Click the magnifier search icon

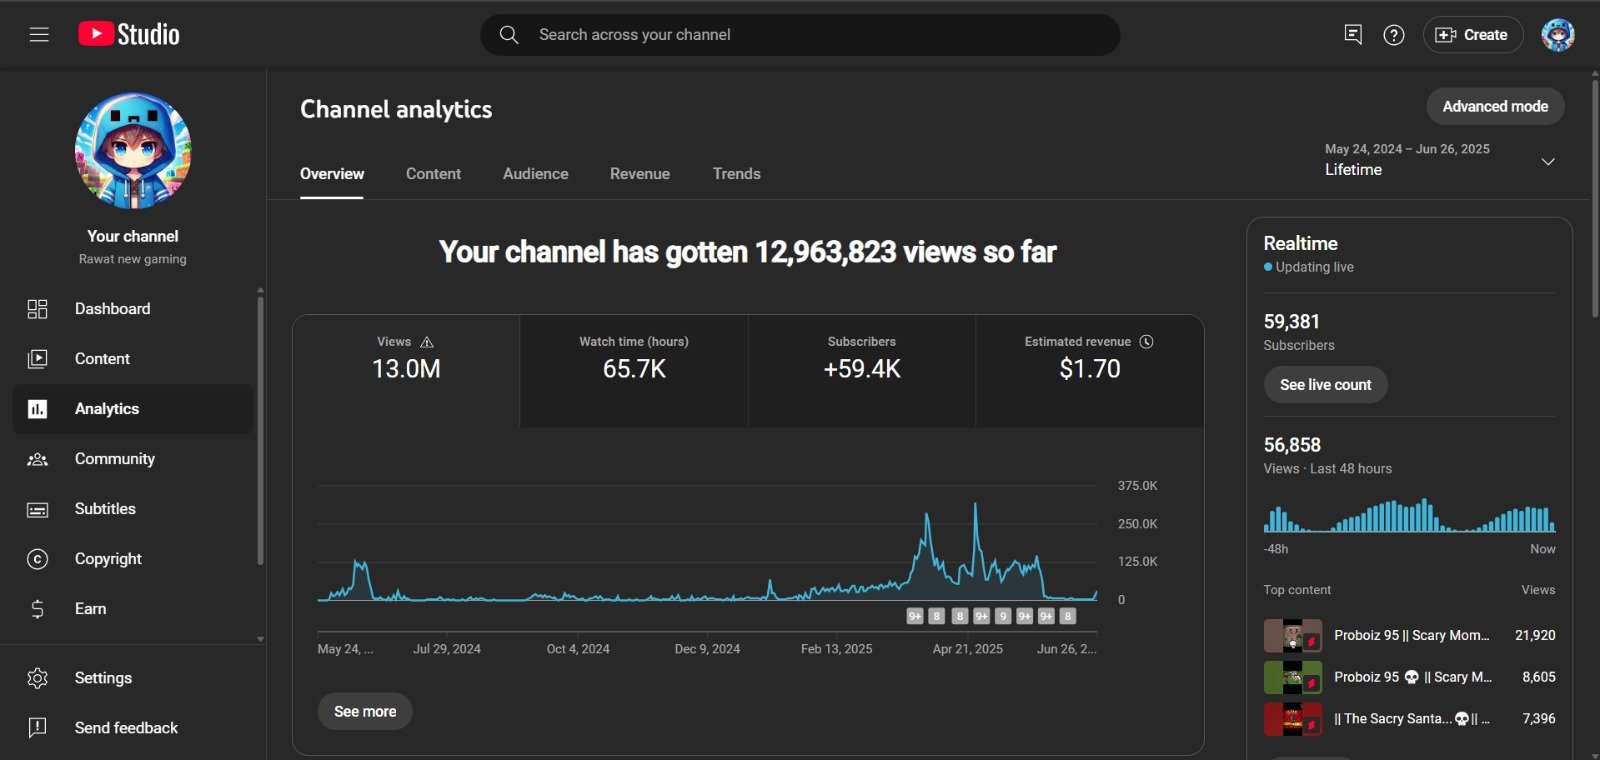[509, 35]
